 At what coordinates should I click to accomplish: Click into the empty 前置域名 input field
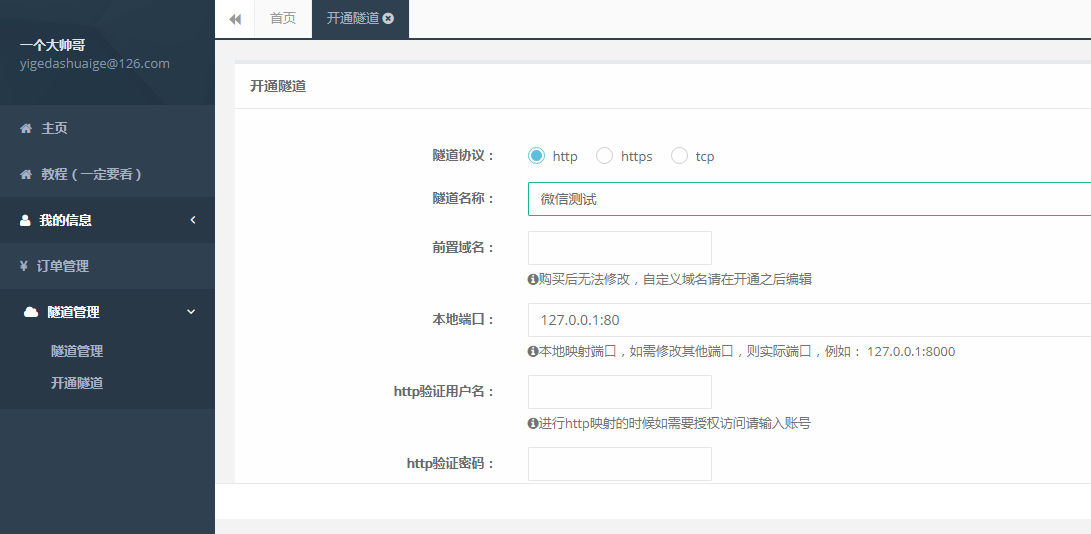click(620, 248)
